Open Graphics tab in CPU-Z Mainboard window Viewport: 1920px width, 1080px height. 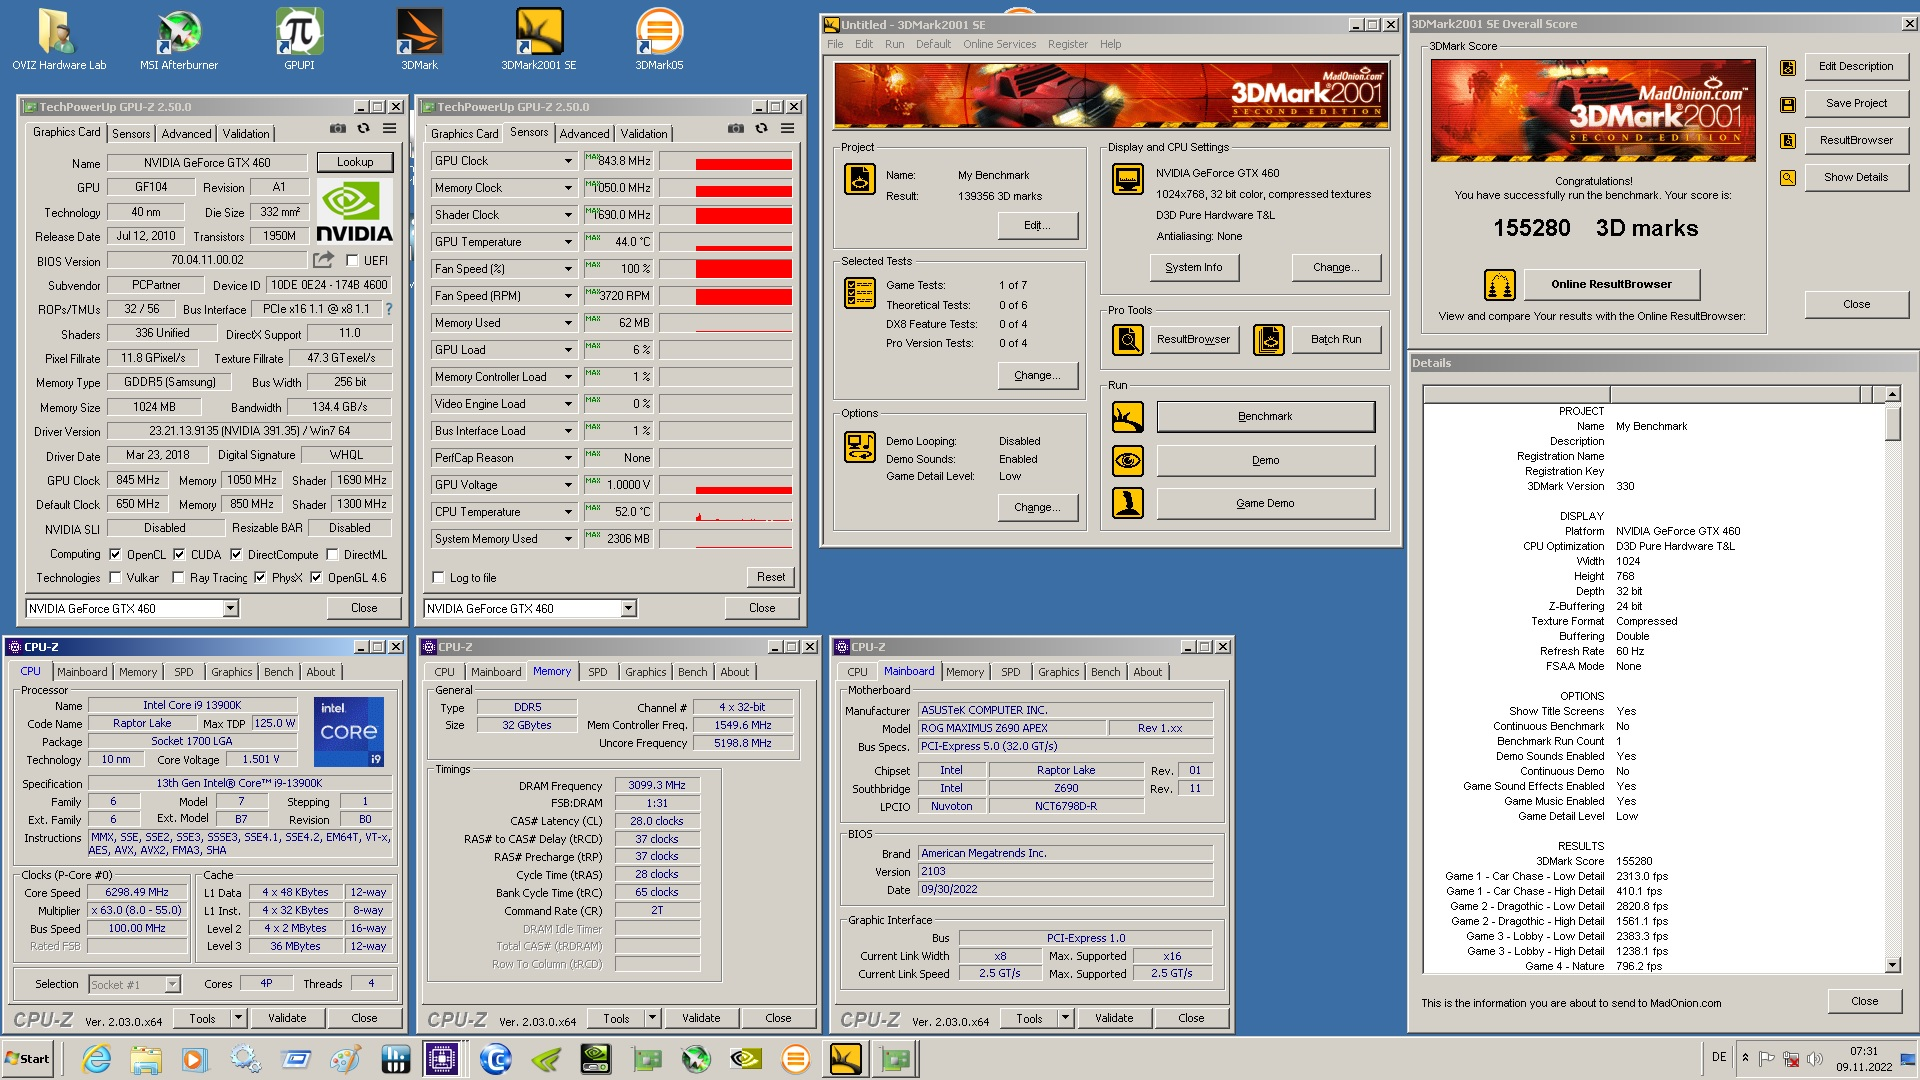coord(1058,672)
